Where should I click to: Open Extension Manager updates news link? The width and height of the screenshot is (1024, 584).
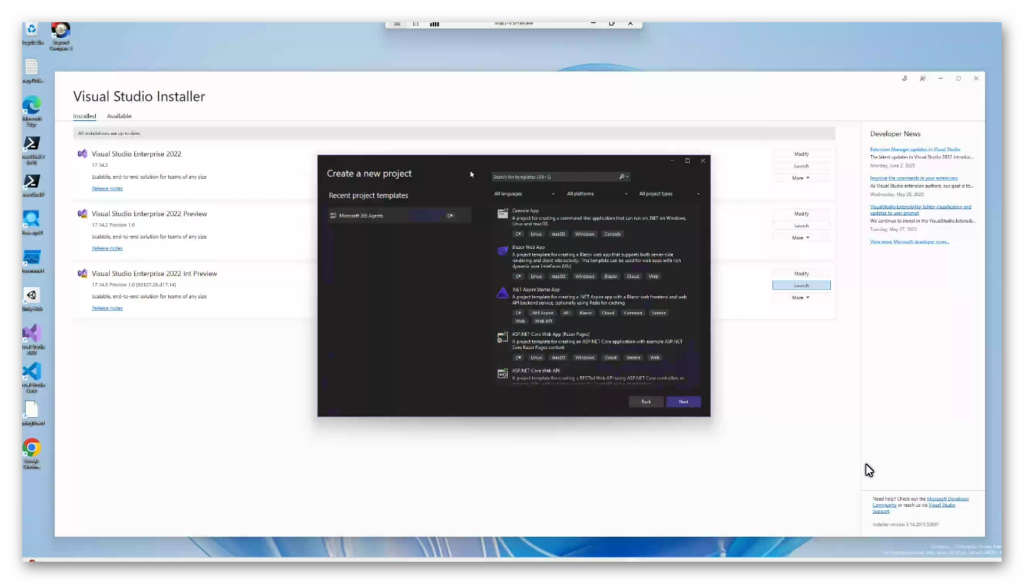(x=915, y=150)
